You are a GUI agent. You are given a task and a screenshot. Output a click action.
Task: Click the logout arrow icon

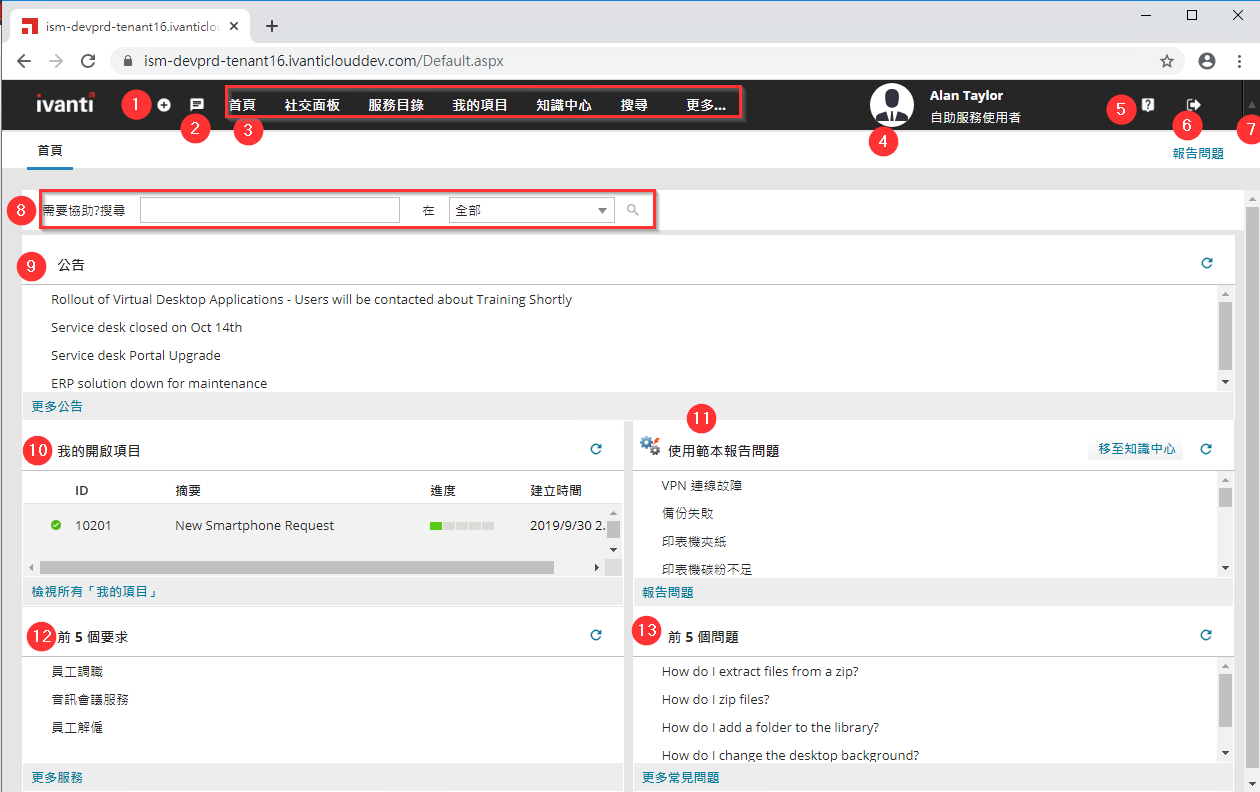[1192, 105]
